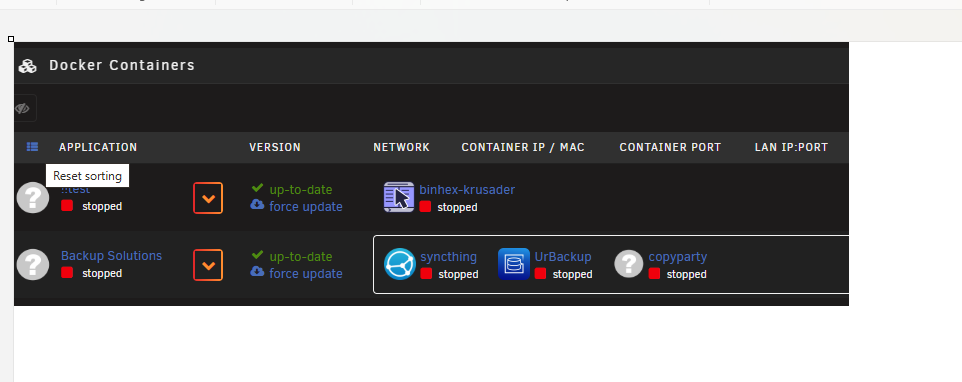Open the binhex-krusader link
Screen dimensions: 962x382
(467, 189)
